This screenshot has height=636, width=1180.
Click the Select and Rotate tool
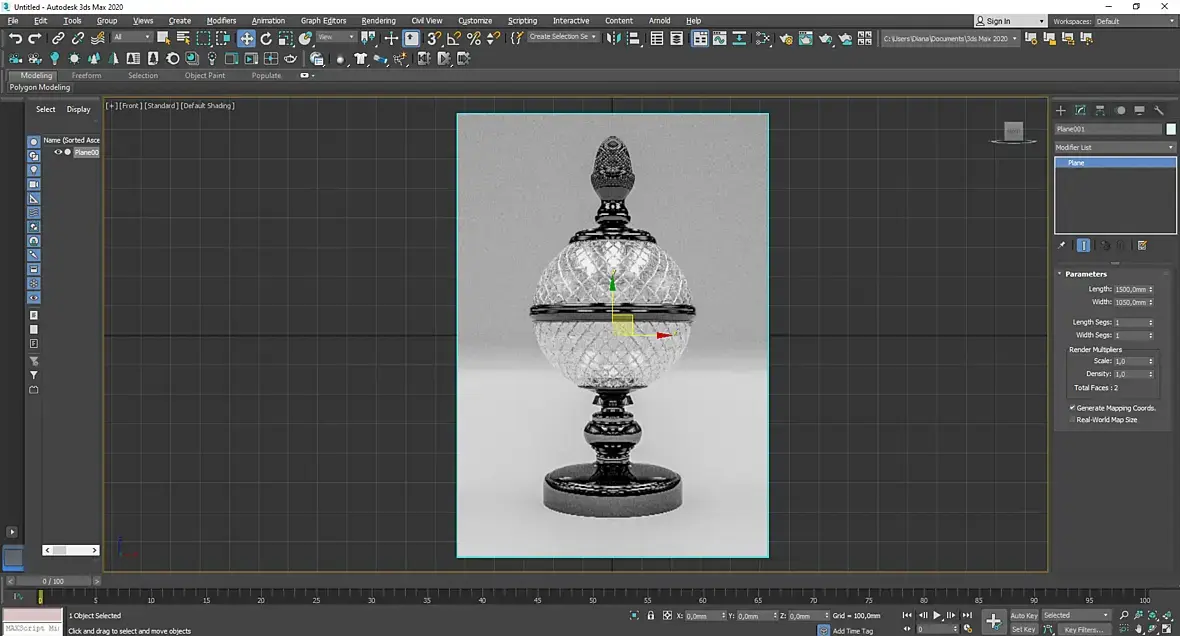tap(266, 38)
